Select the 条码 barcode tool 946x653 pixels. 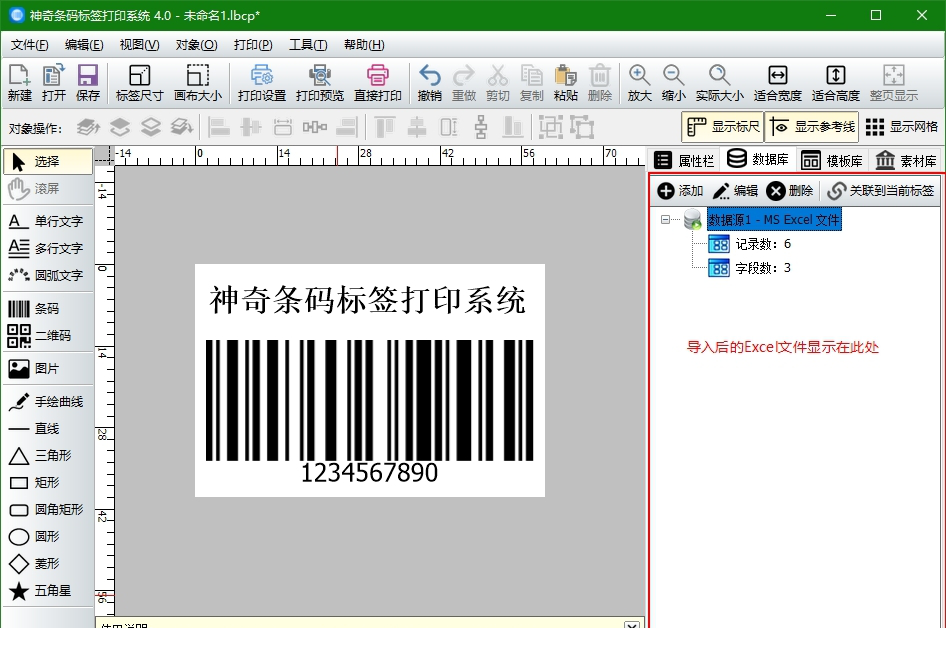[x=46, y=309]
